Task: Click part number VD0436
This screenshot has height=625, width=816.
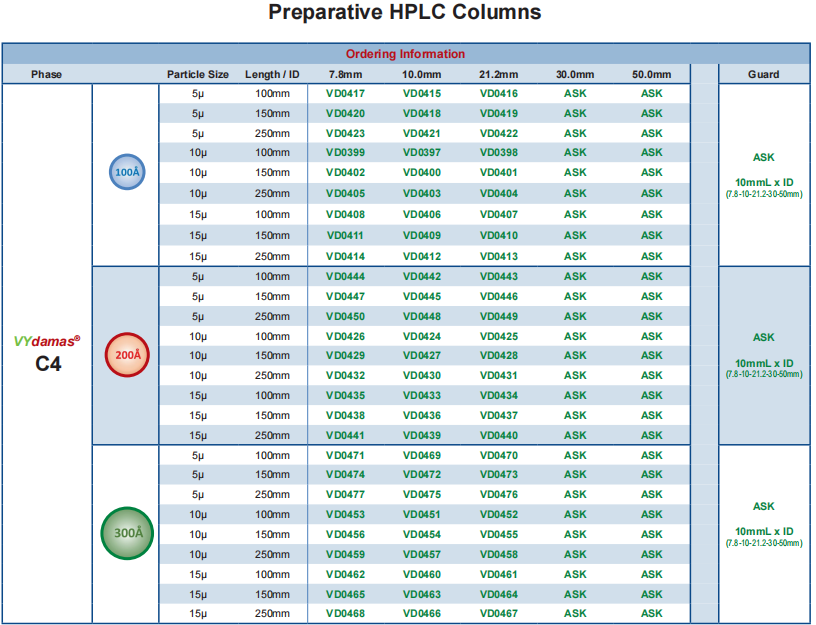Action: pyautogui.click(x=422, y=415)
